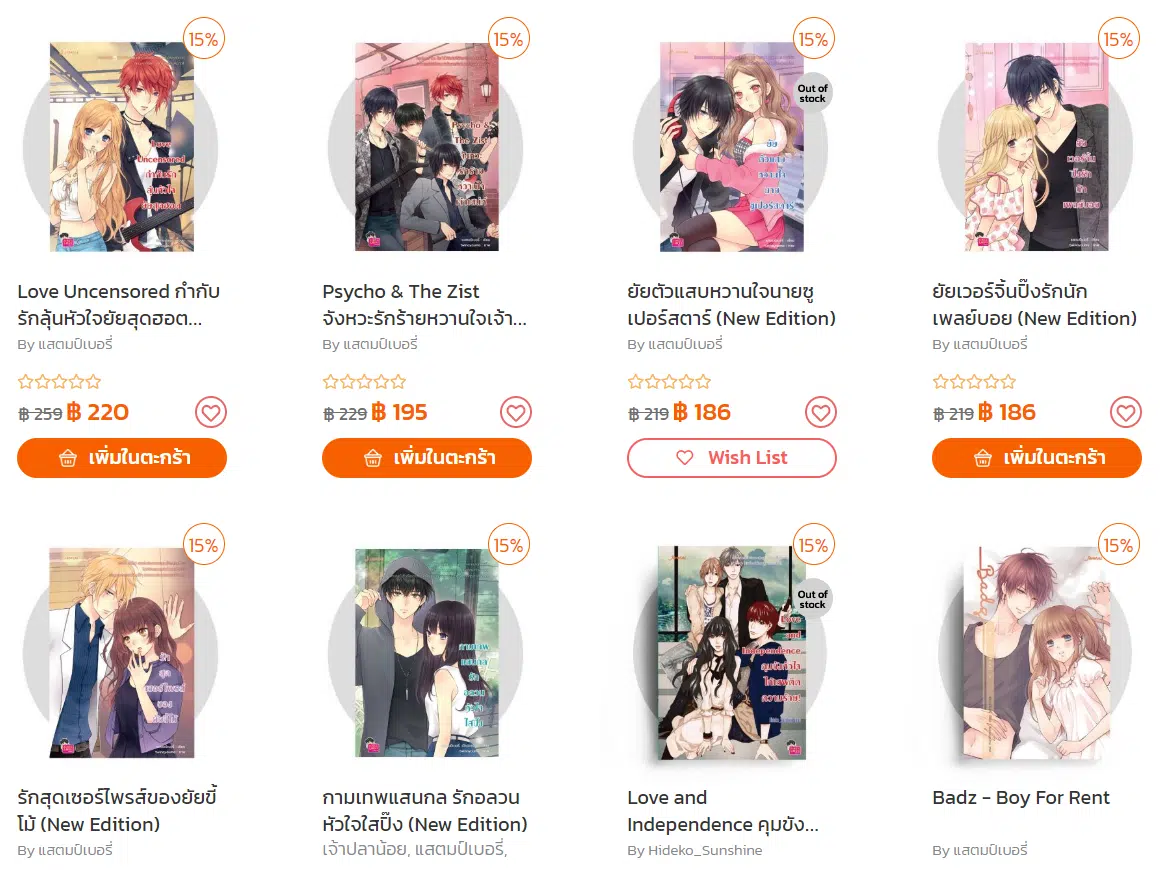Click author link Hideko_Sunshine

pyautogui.click(x=705, y=850)
